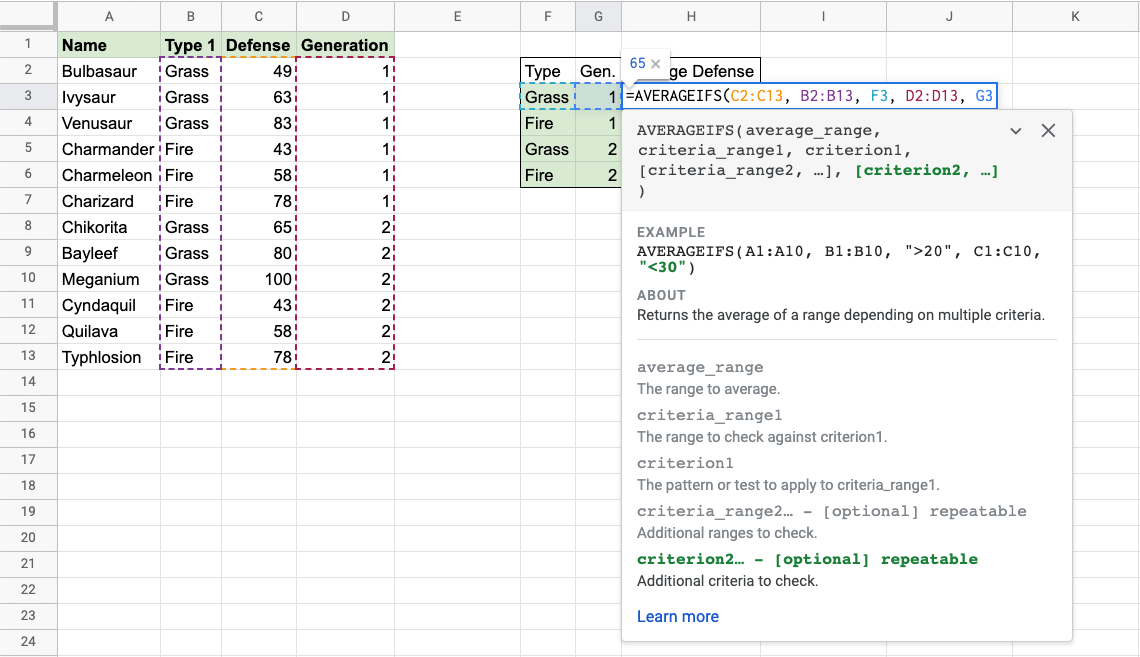1140x657 pixels.
Task: Select the highlighted column G header
Action: tap(598, 16)
